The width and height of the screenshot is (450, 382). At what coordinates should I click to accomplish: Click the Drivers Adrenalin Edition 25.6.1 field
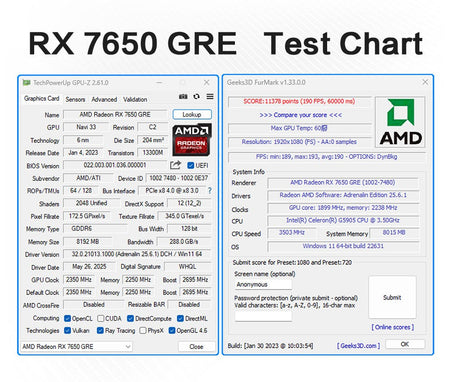point(343,195)
